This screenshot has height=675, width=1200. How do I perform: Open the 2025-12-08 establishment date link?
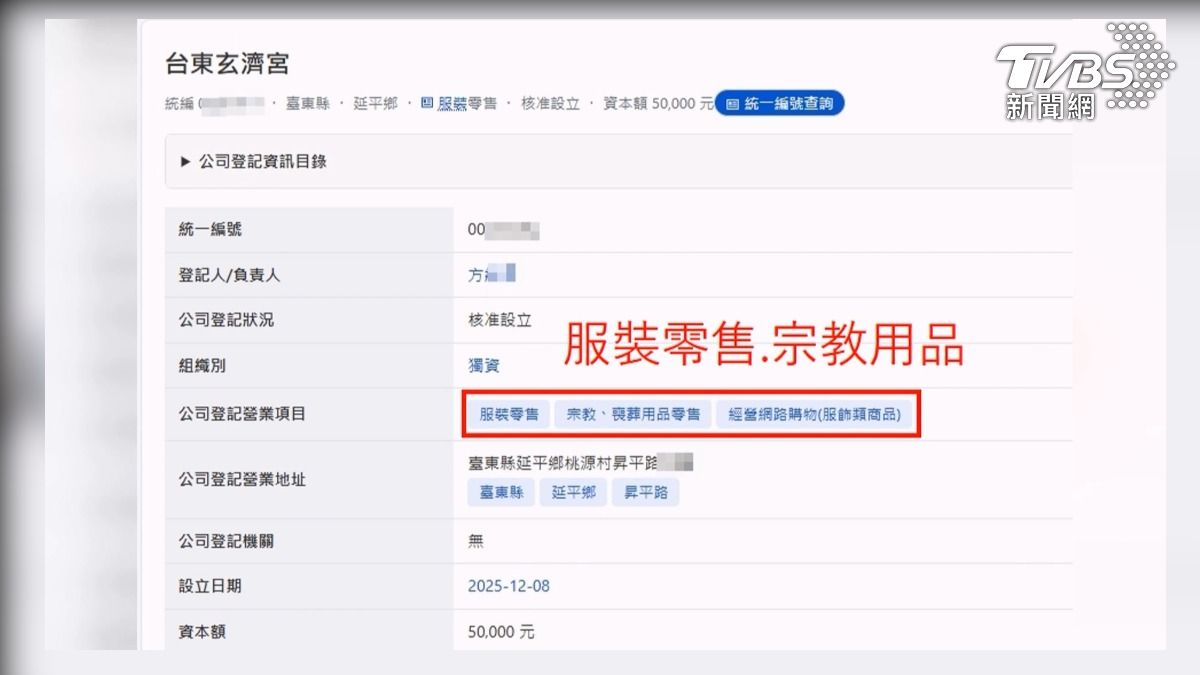(x=509, y=586)
